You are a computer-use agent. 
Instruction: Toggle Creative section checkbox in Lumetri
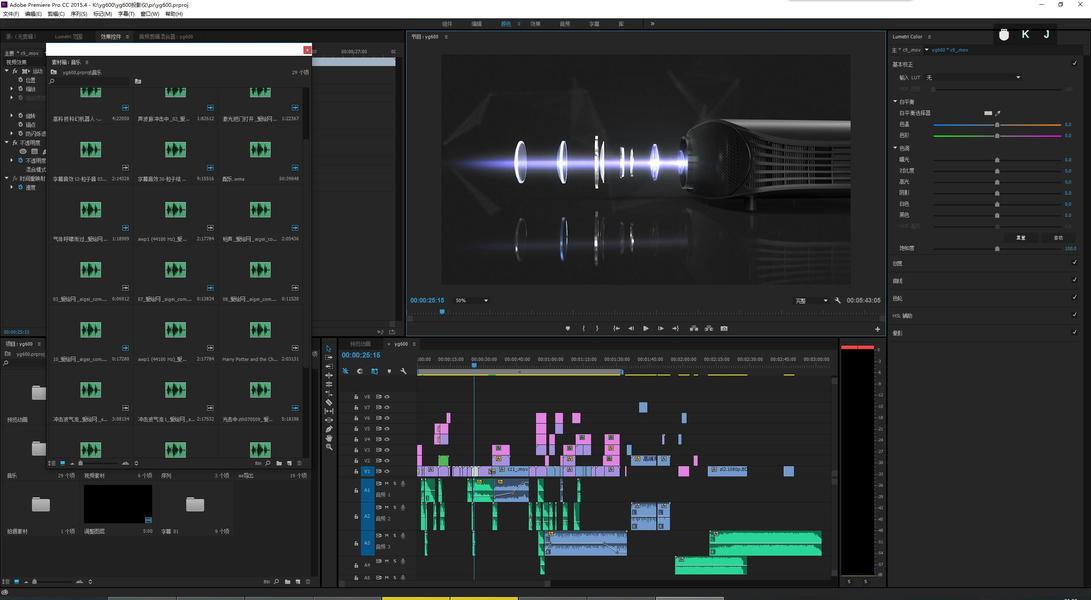coord(1075,262)
